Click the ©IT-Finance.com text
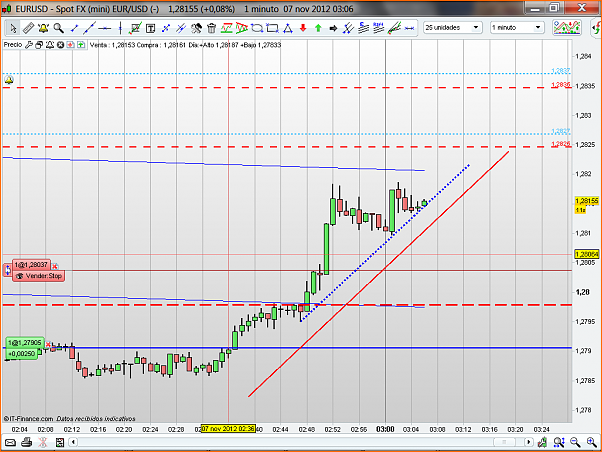The image size is (602, 452). click(x=28, y=419)
